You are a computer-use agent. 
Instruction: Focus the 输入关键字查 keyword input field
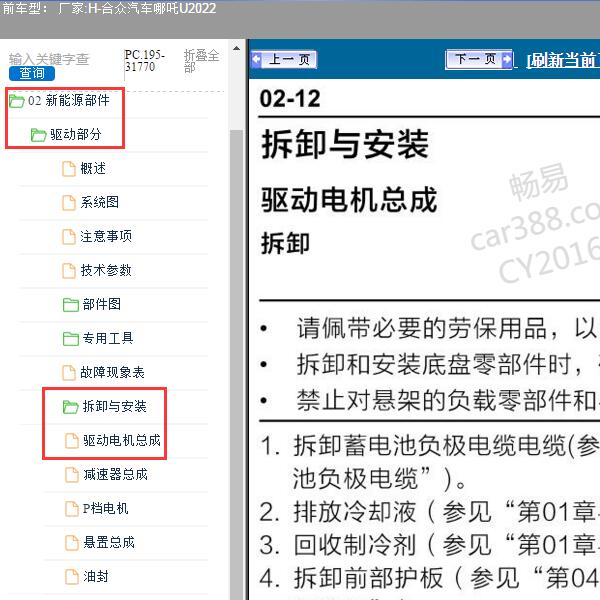point(49,59)
